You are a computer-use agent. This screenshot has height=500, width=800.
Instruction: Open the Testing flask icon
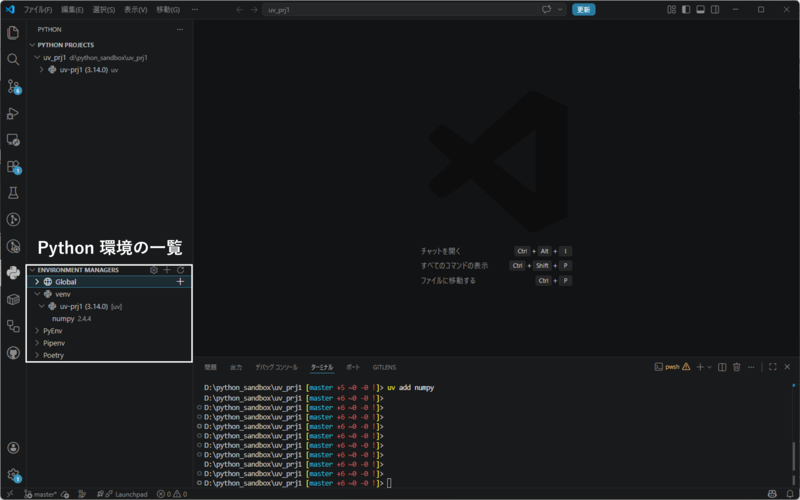tap(13, 193)
